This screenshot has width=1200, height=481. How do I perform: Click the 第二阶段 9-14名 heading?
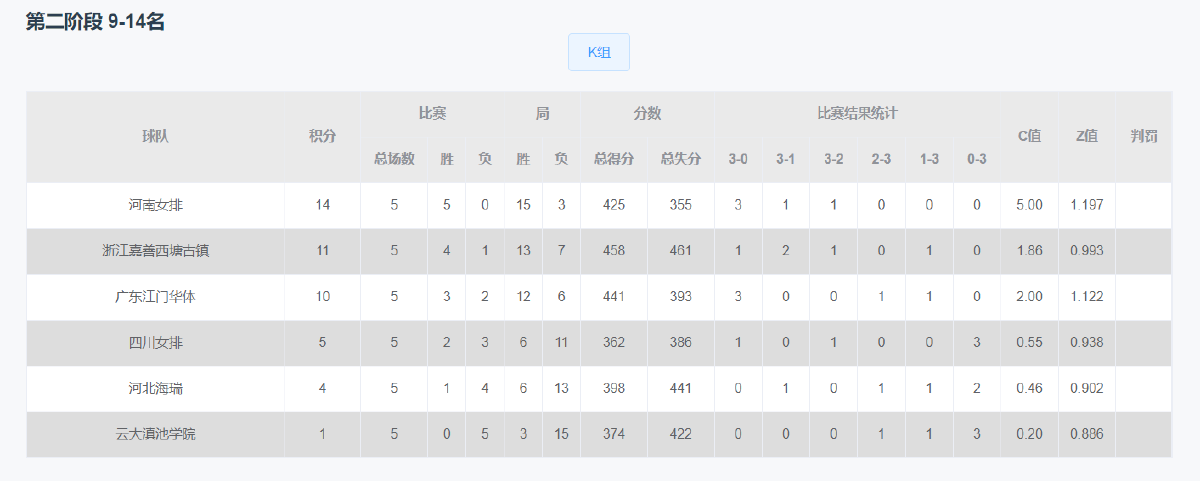pyautogui.click(x=95, y=22)
